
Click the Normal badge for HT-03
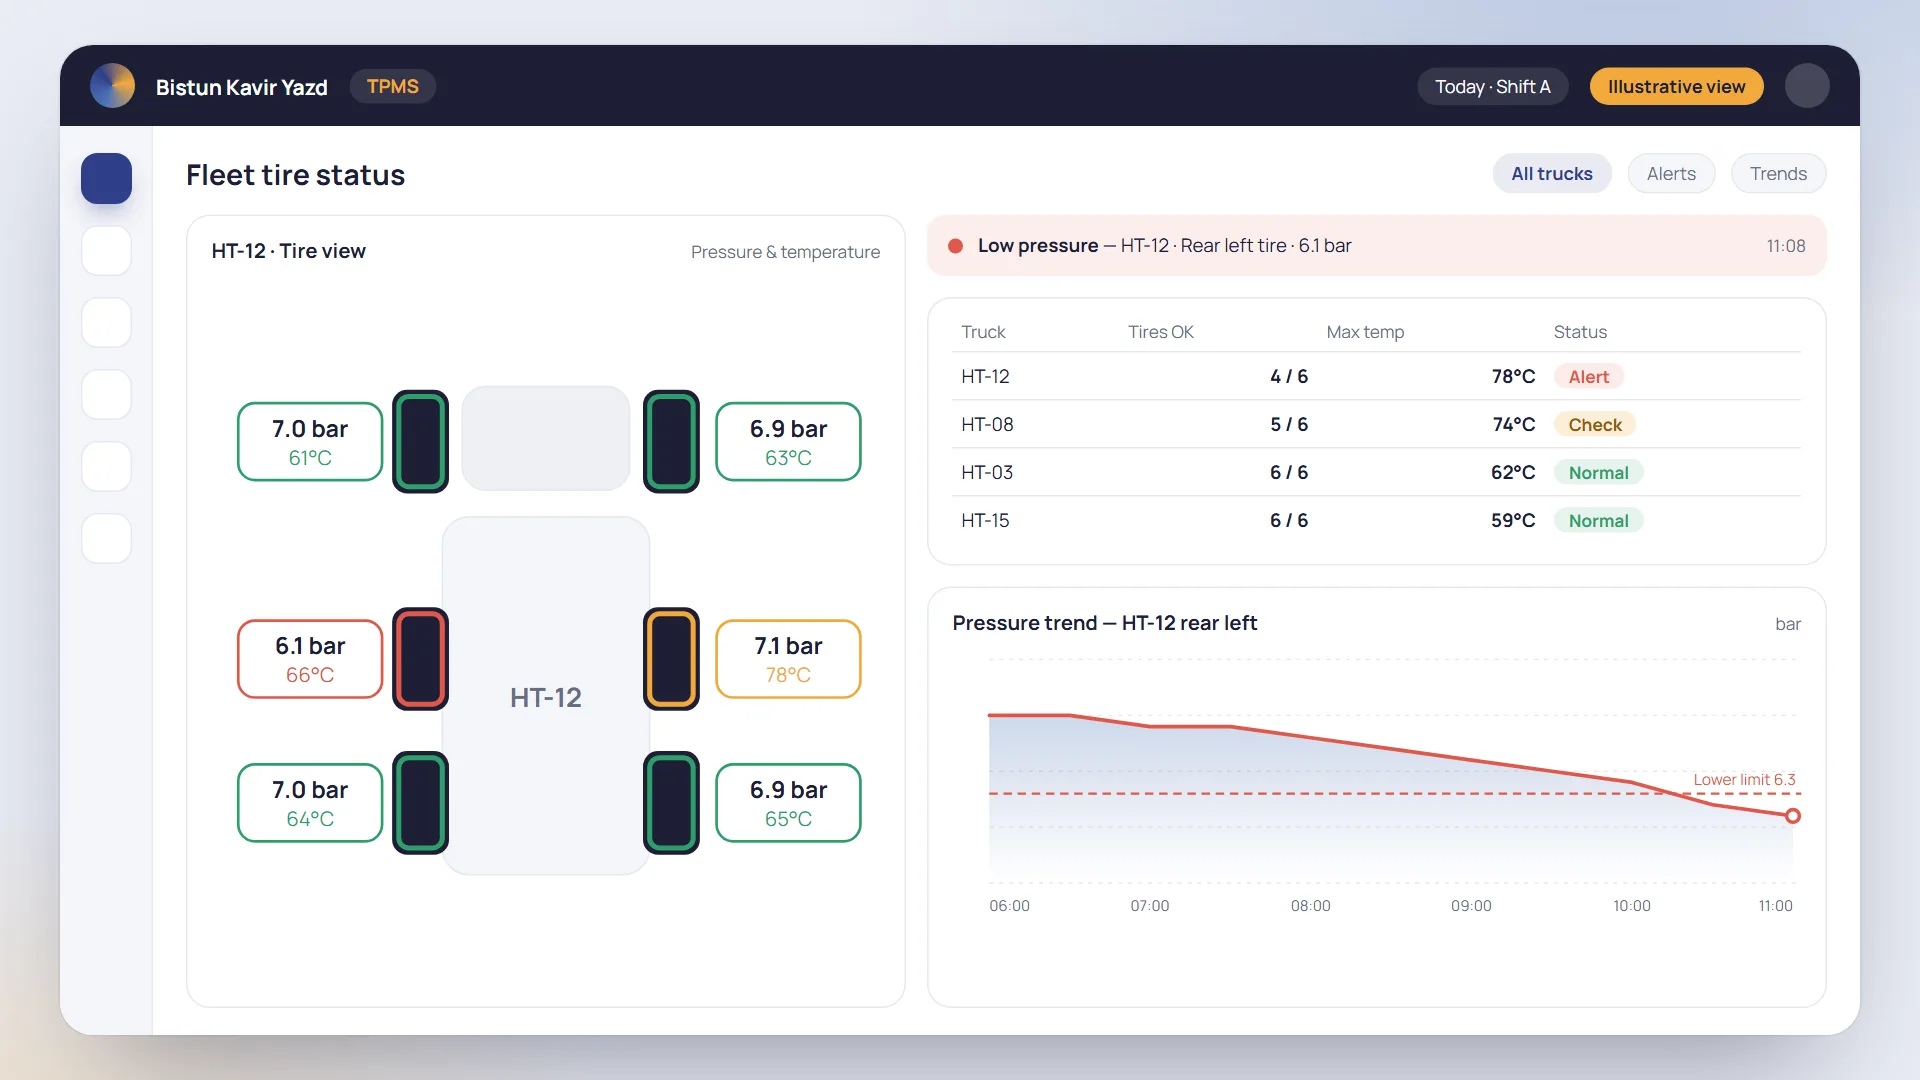1598,472
